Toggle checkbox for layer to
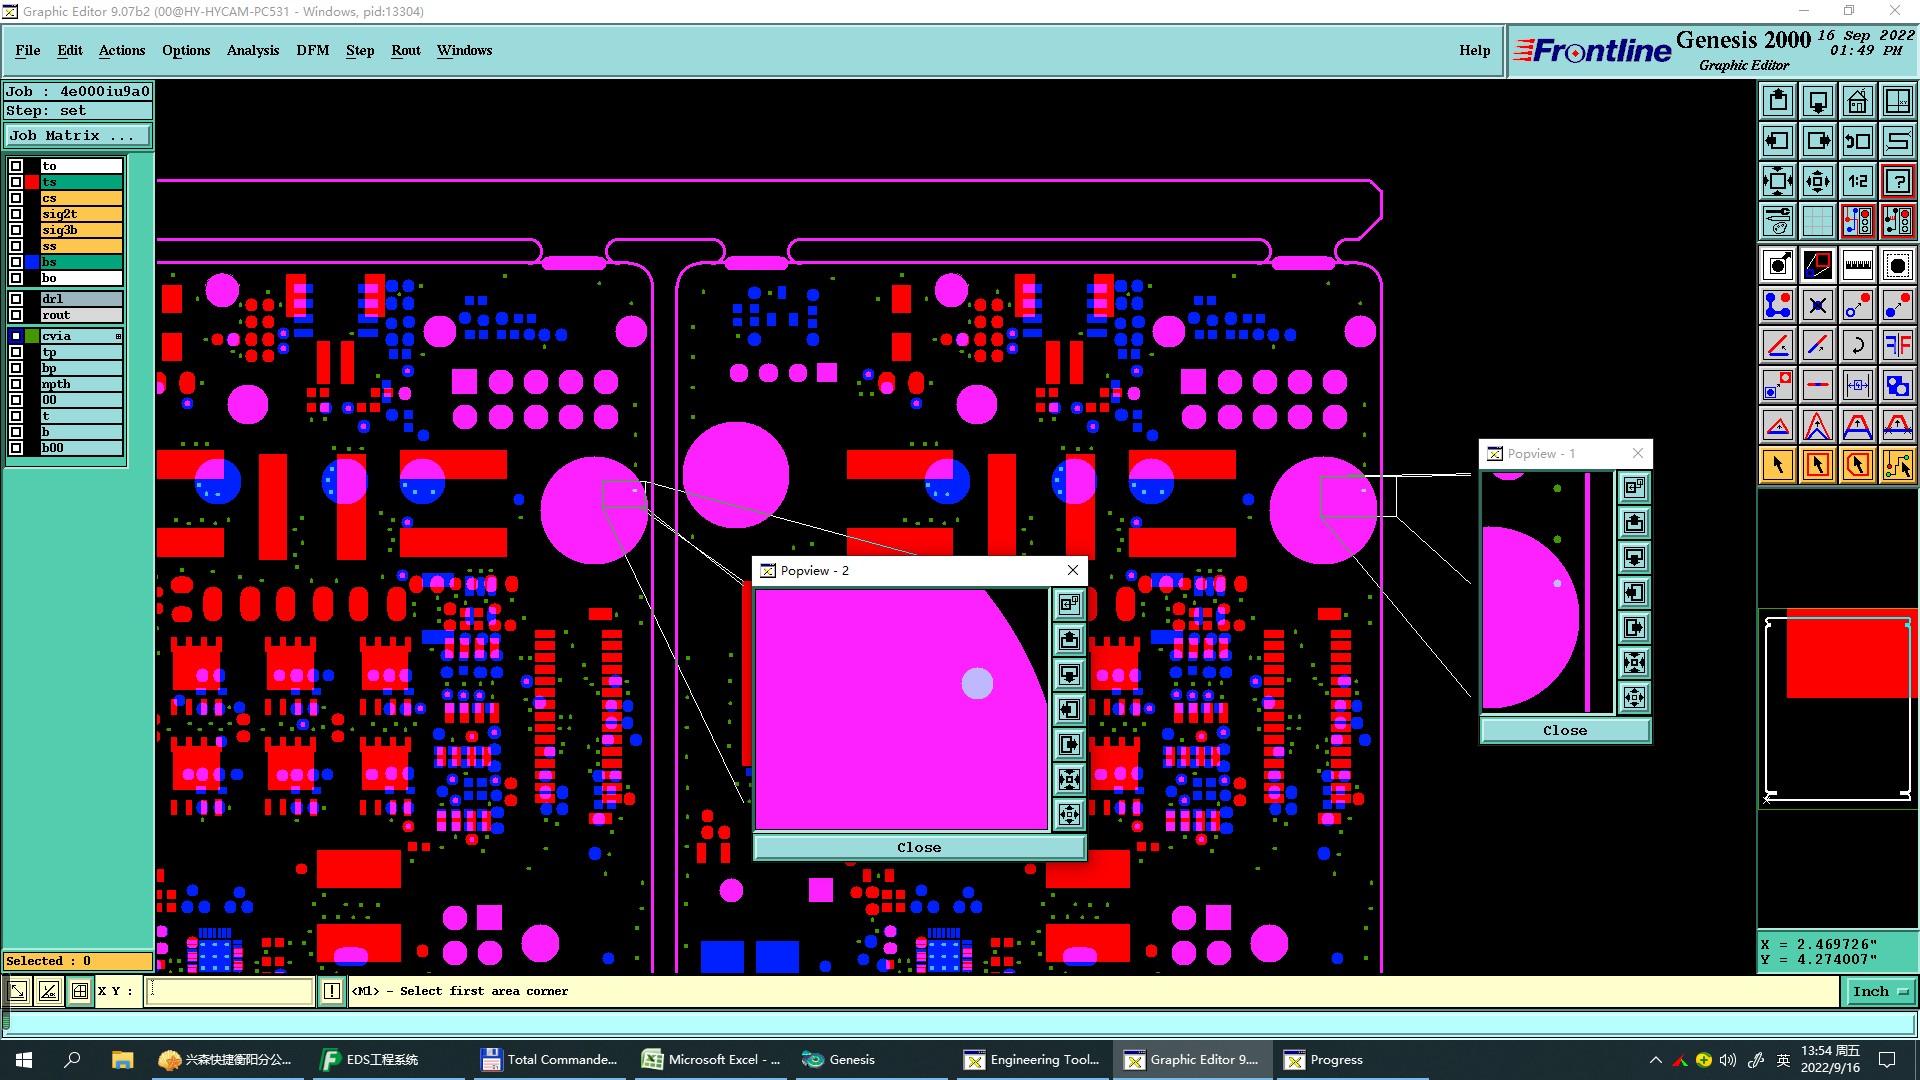The width and height of the screenshot is (1920, 1080). tap(16, 166)
